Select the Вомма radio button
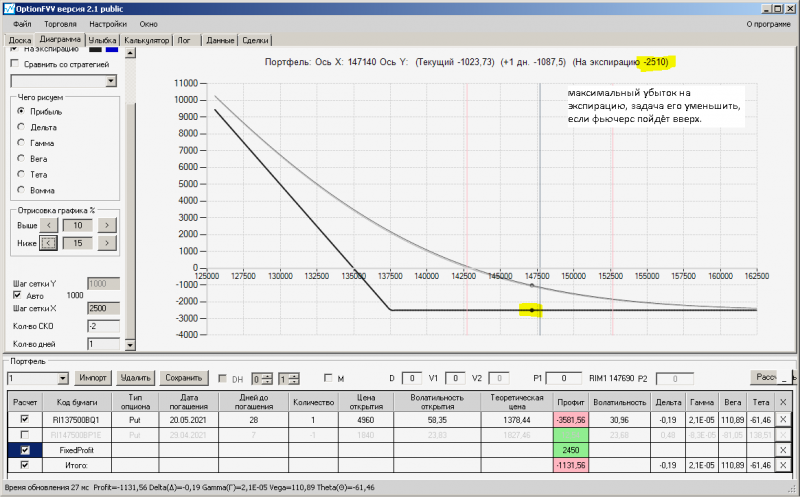 [x=21, y=190]
